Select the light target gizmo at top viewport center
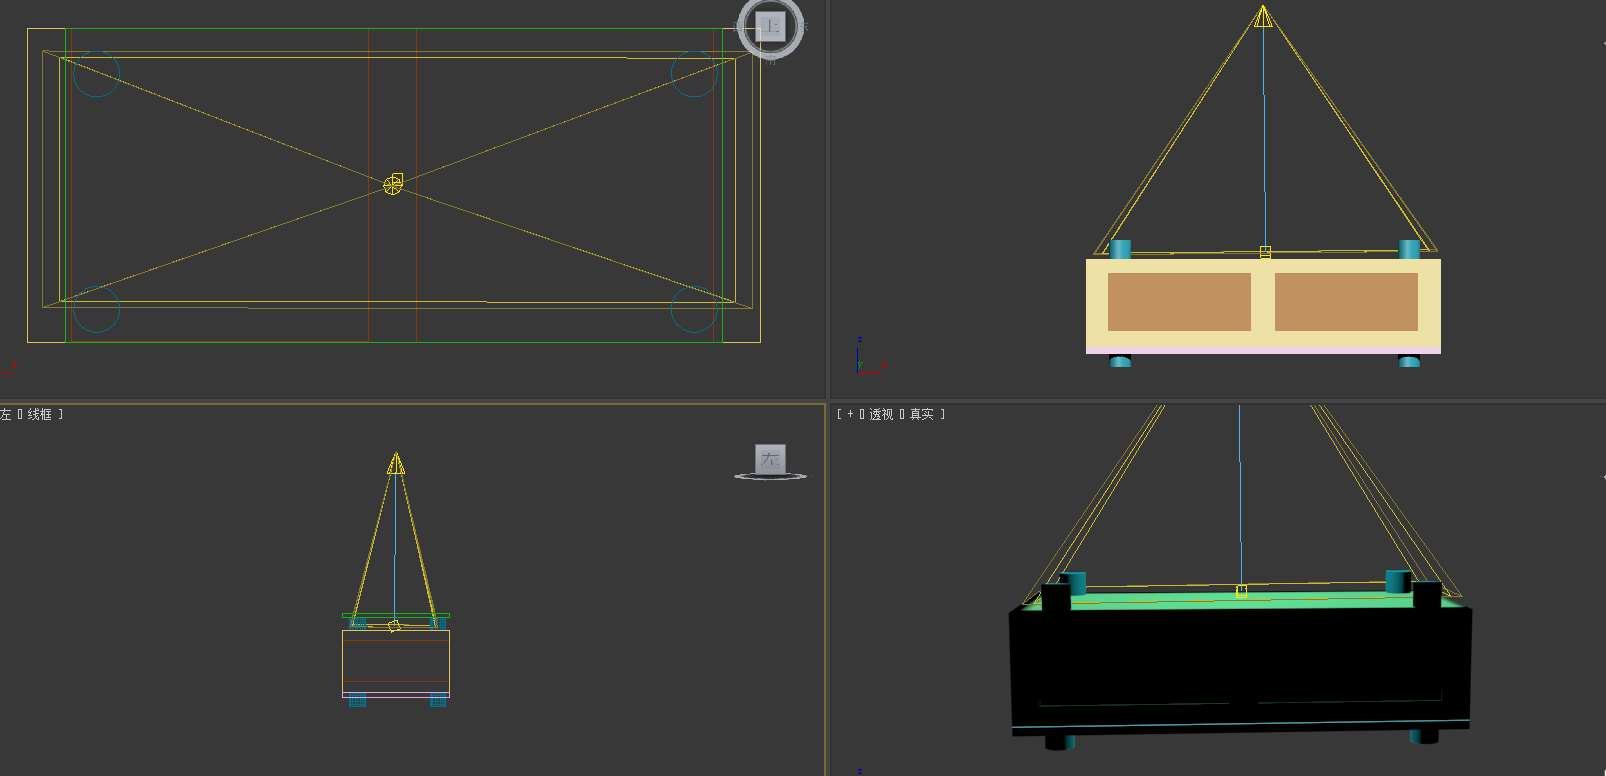Viewport: 1606px width, 776px height. [393, 184]
